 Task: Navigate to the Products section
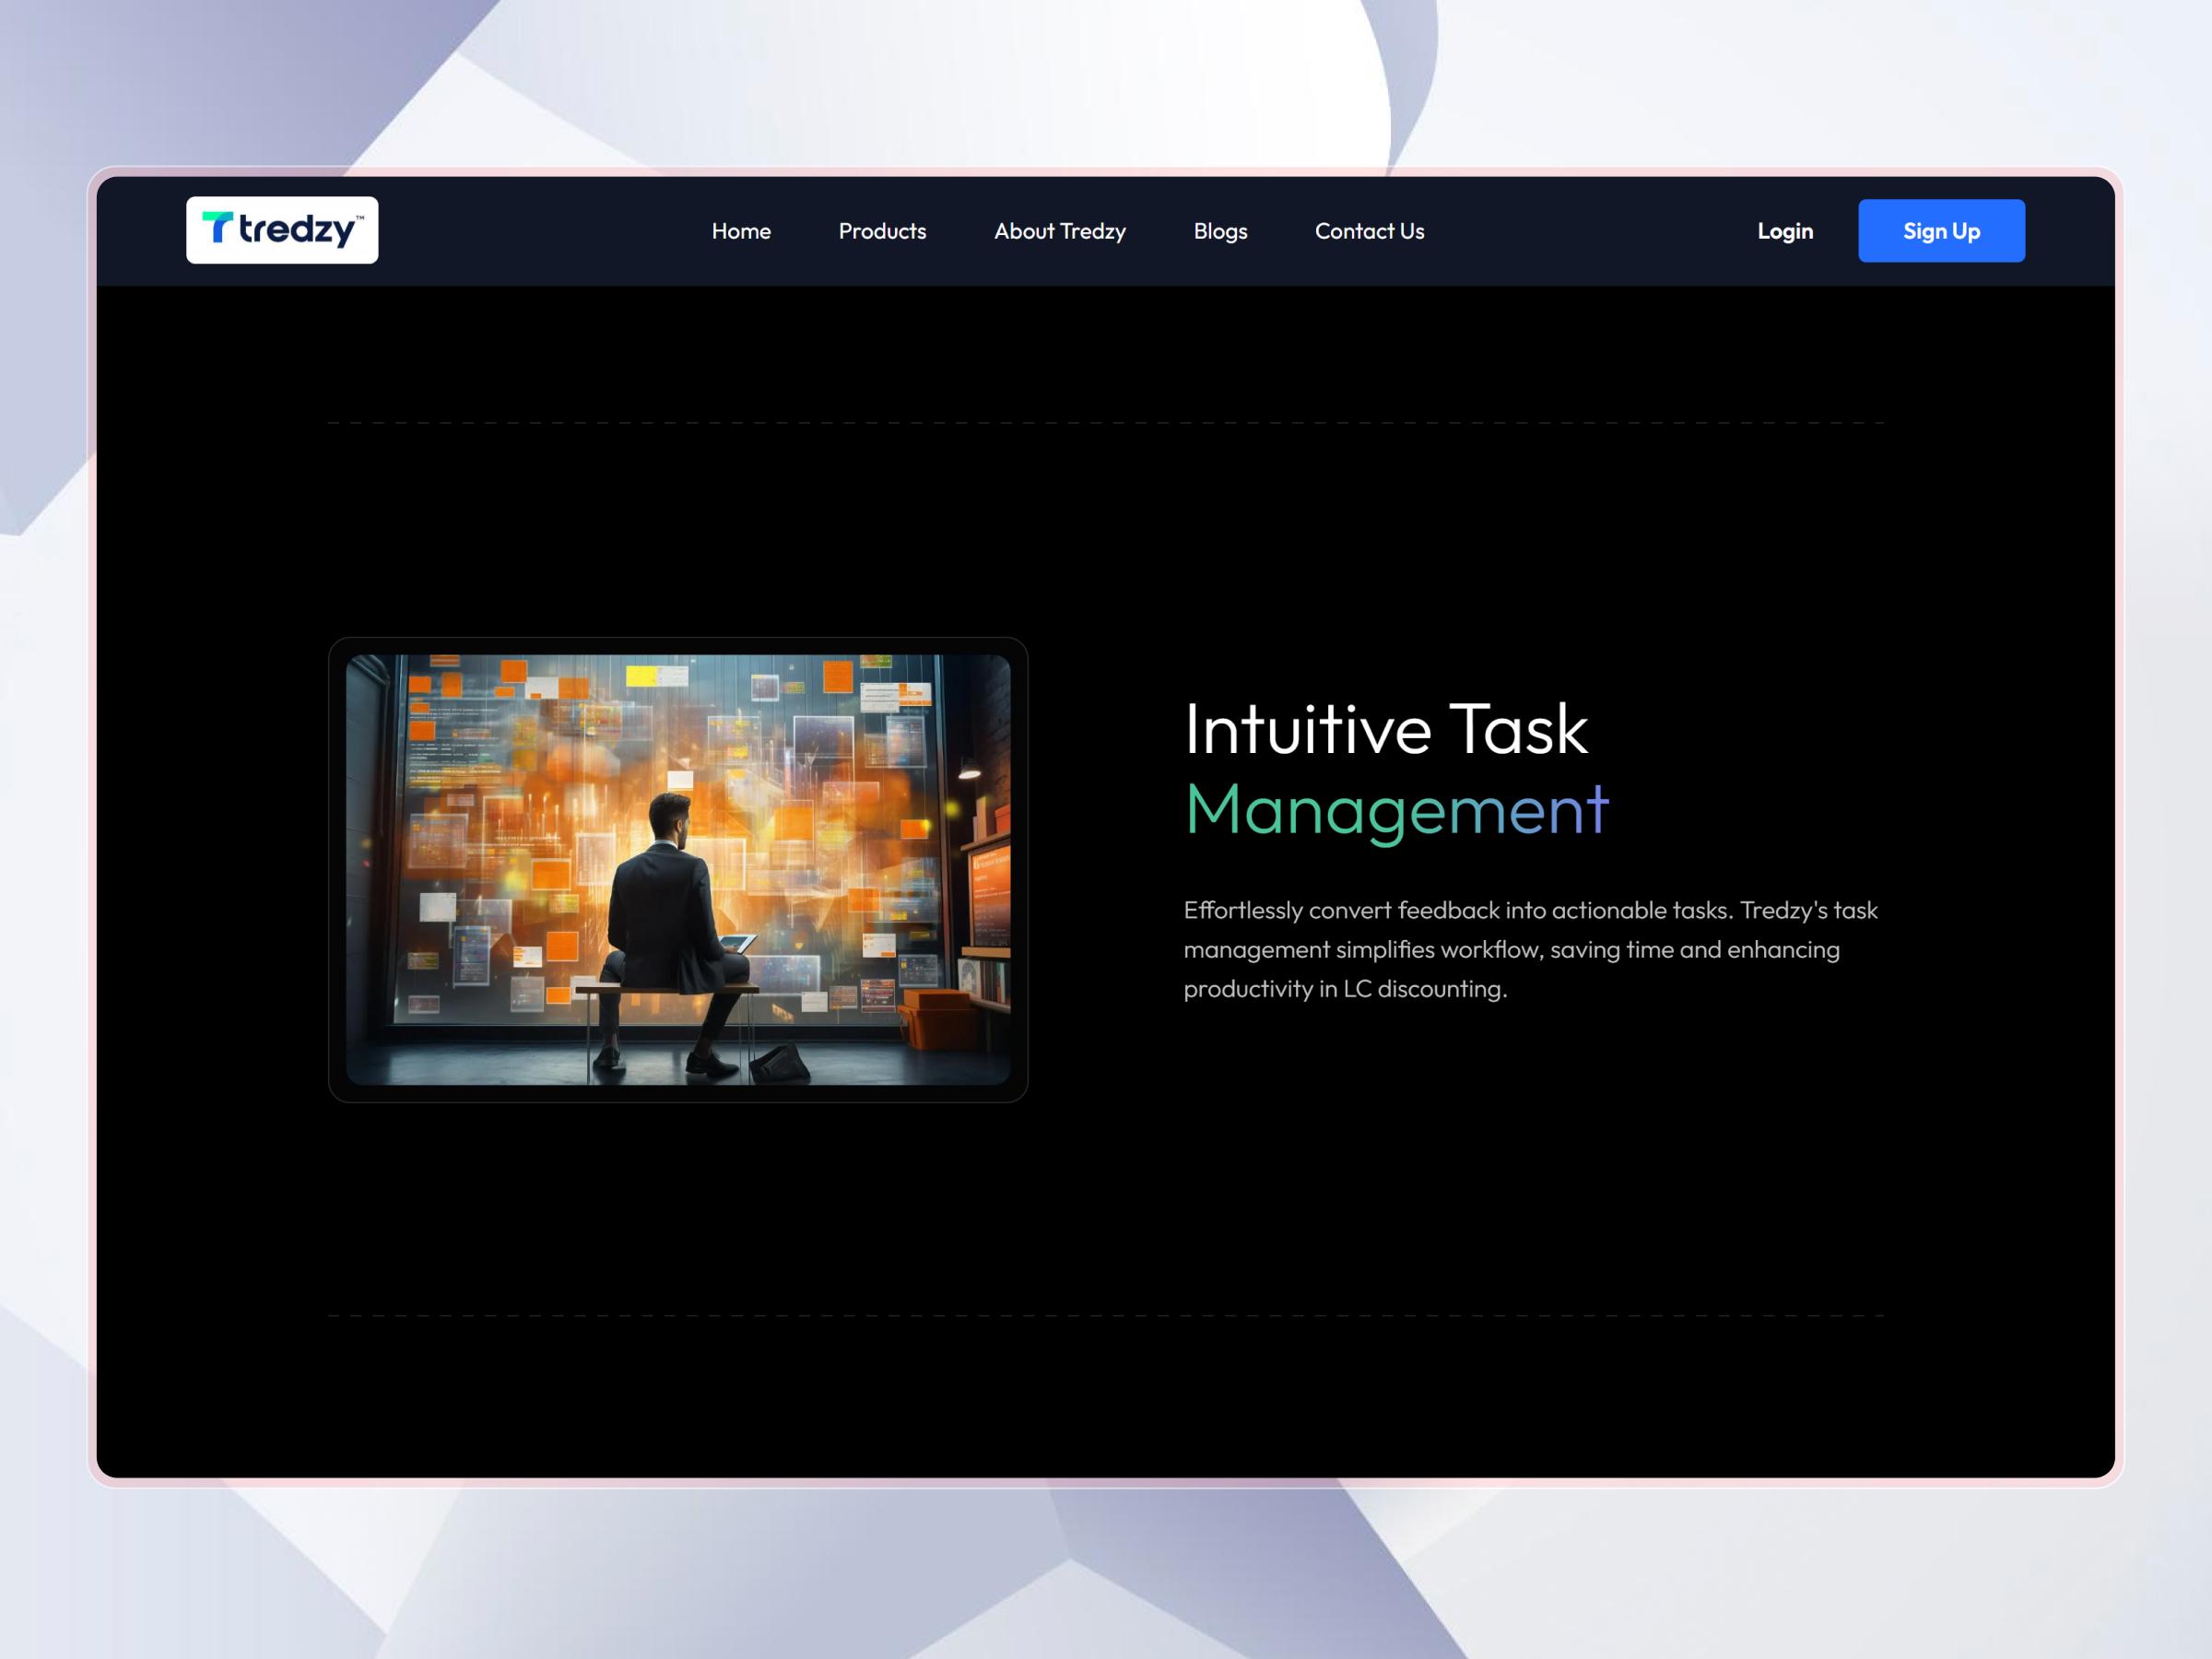(x=883, y=231)
